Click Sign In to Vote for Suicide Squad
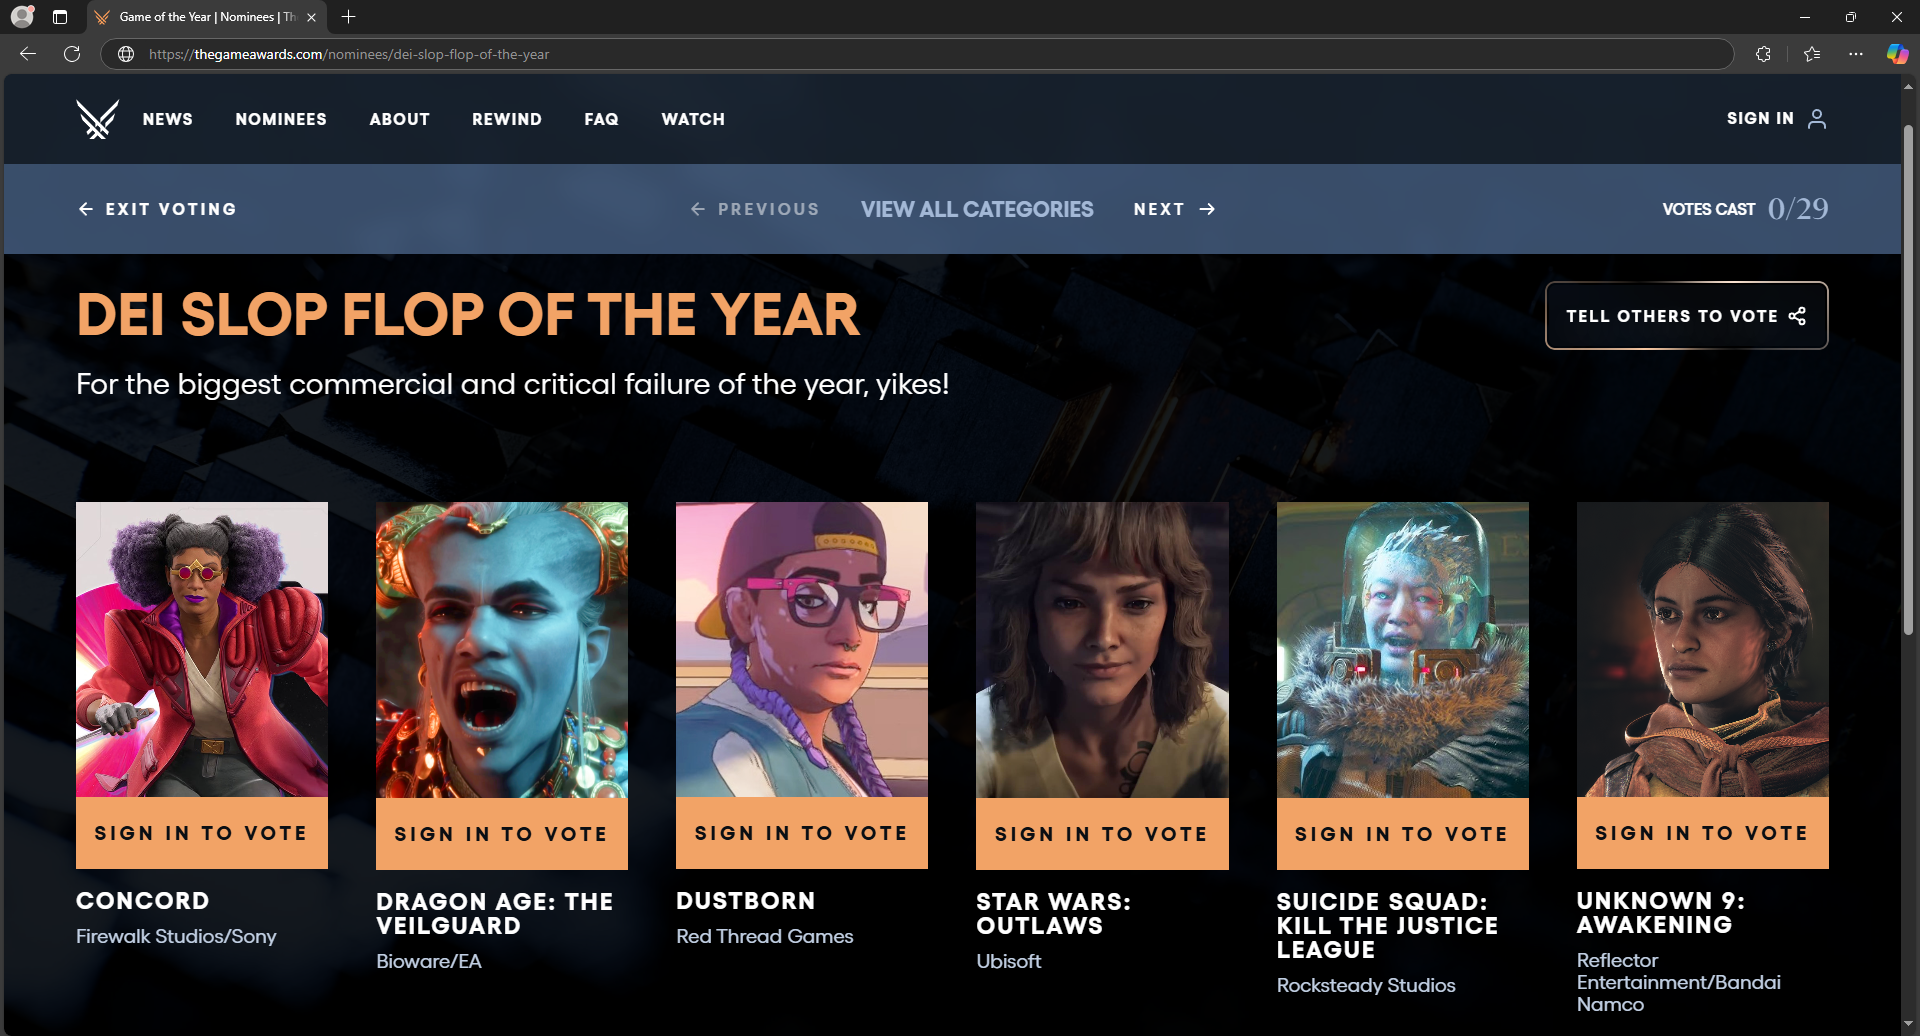Viewport: 1920px width, 1036px height. pos(1403,833)
